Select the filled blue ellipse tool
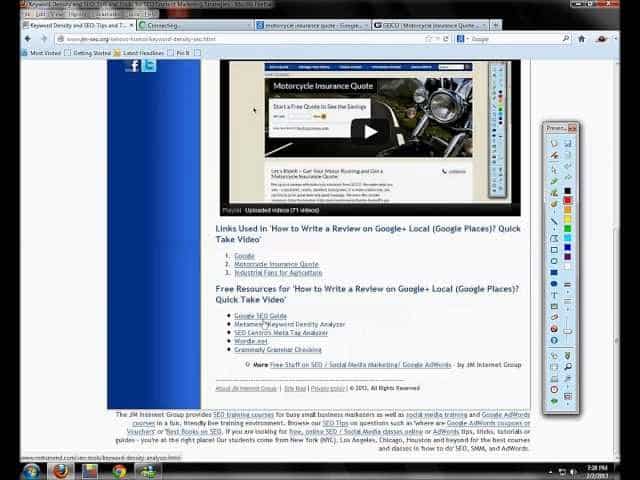 (x=554, y=284)
